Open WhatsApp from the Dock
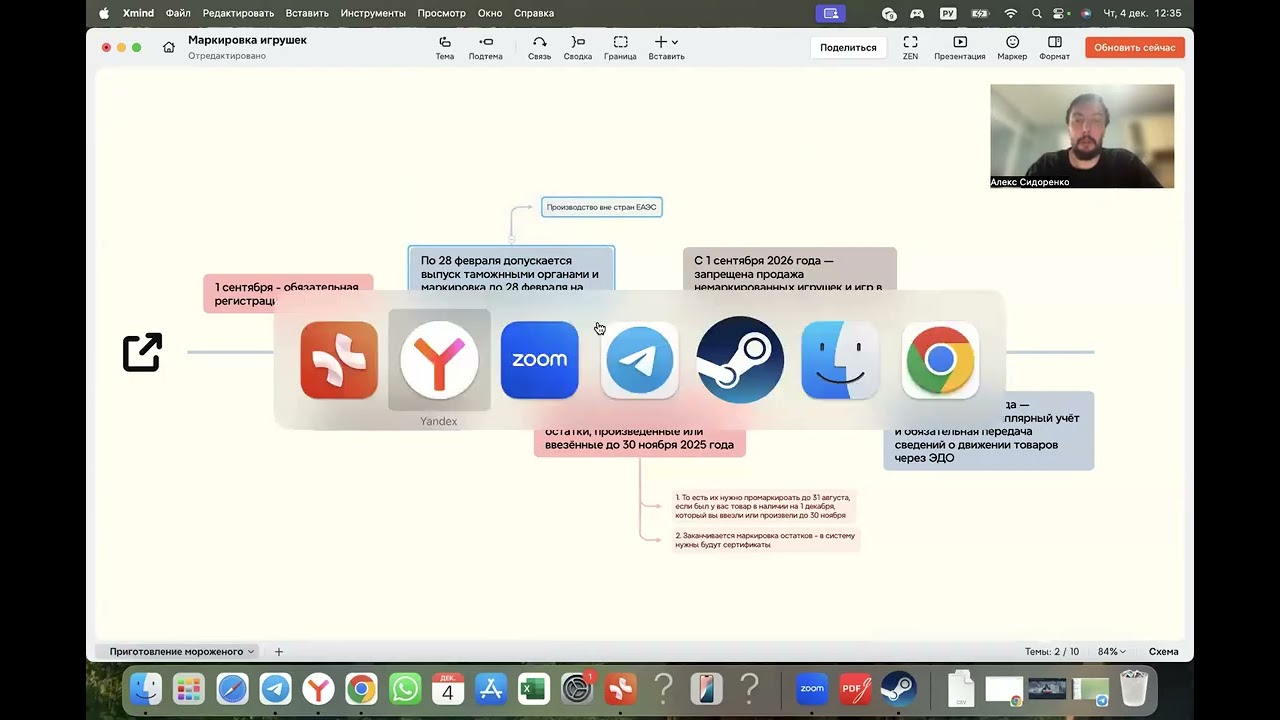This screenshot has width=1280, height=720. pos(405,689)
